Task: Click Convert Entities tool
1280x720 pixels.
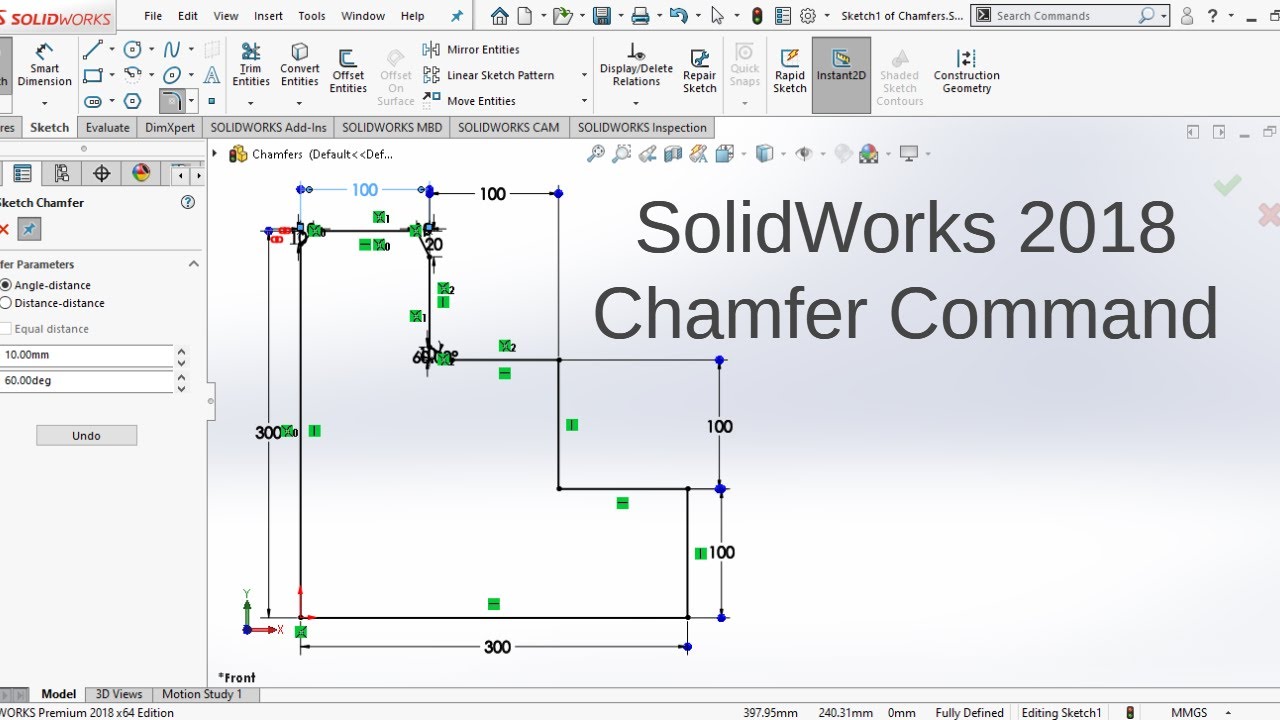Action: point(300,65)
